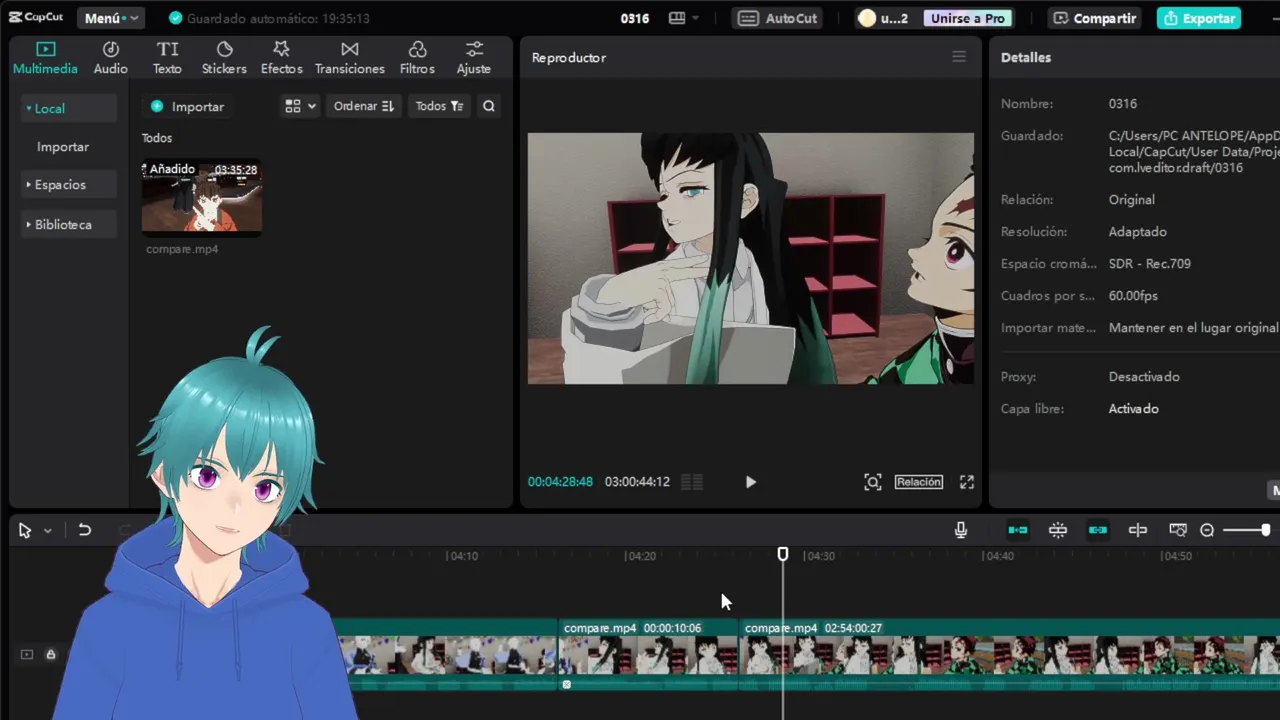Click the clip keyframe marker dot
The height and width of the screenshot is (720, 1280).
coord(566,685)
